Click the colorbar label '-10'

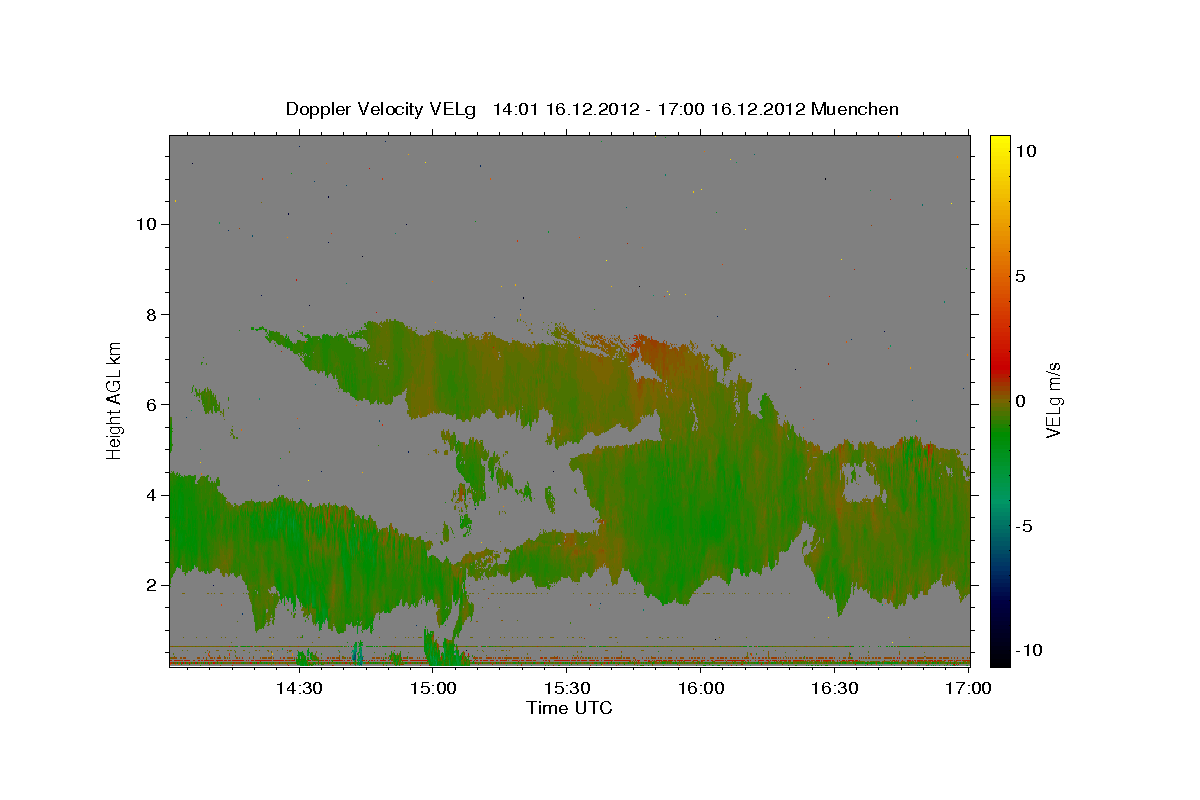pos(1028,651)
